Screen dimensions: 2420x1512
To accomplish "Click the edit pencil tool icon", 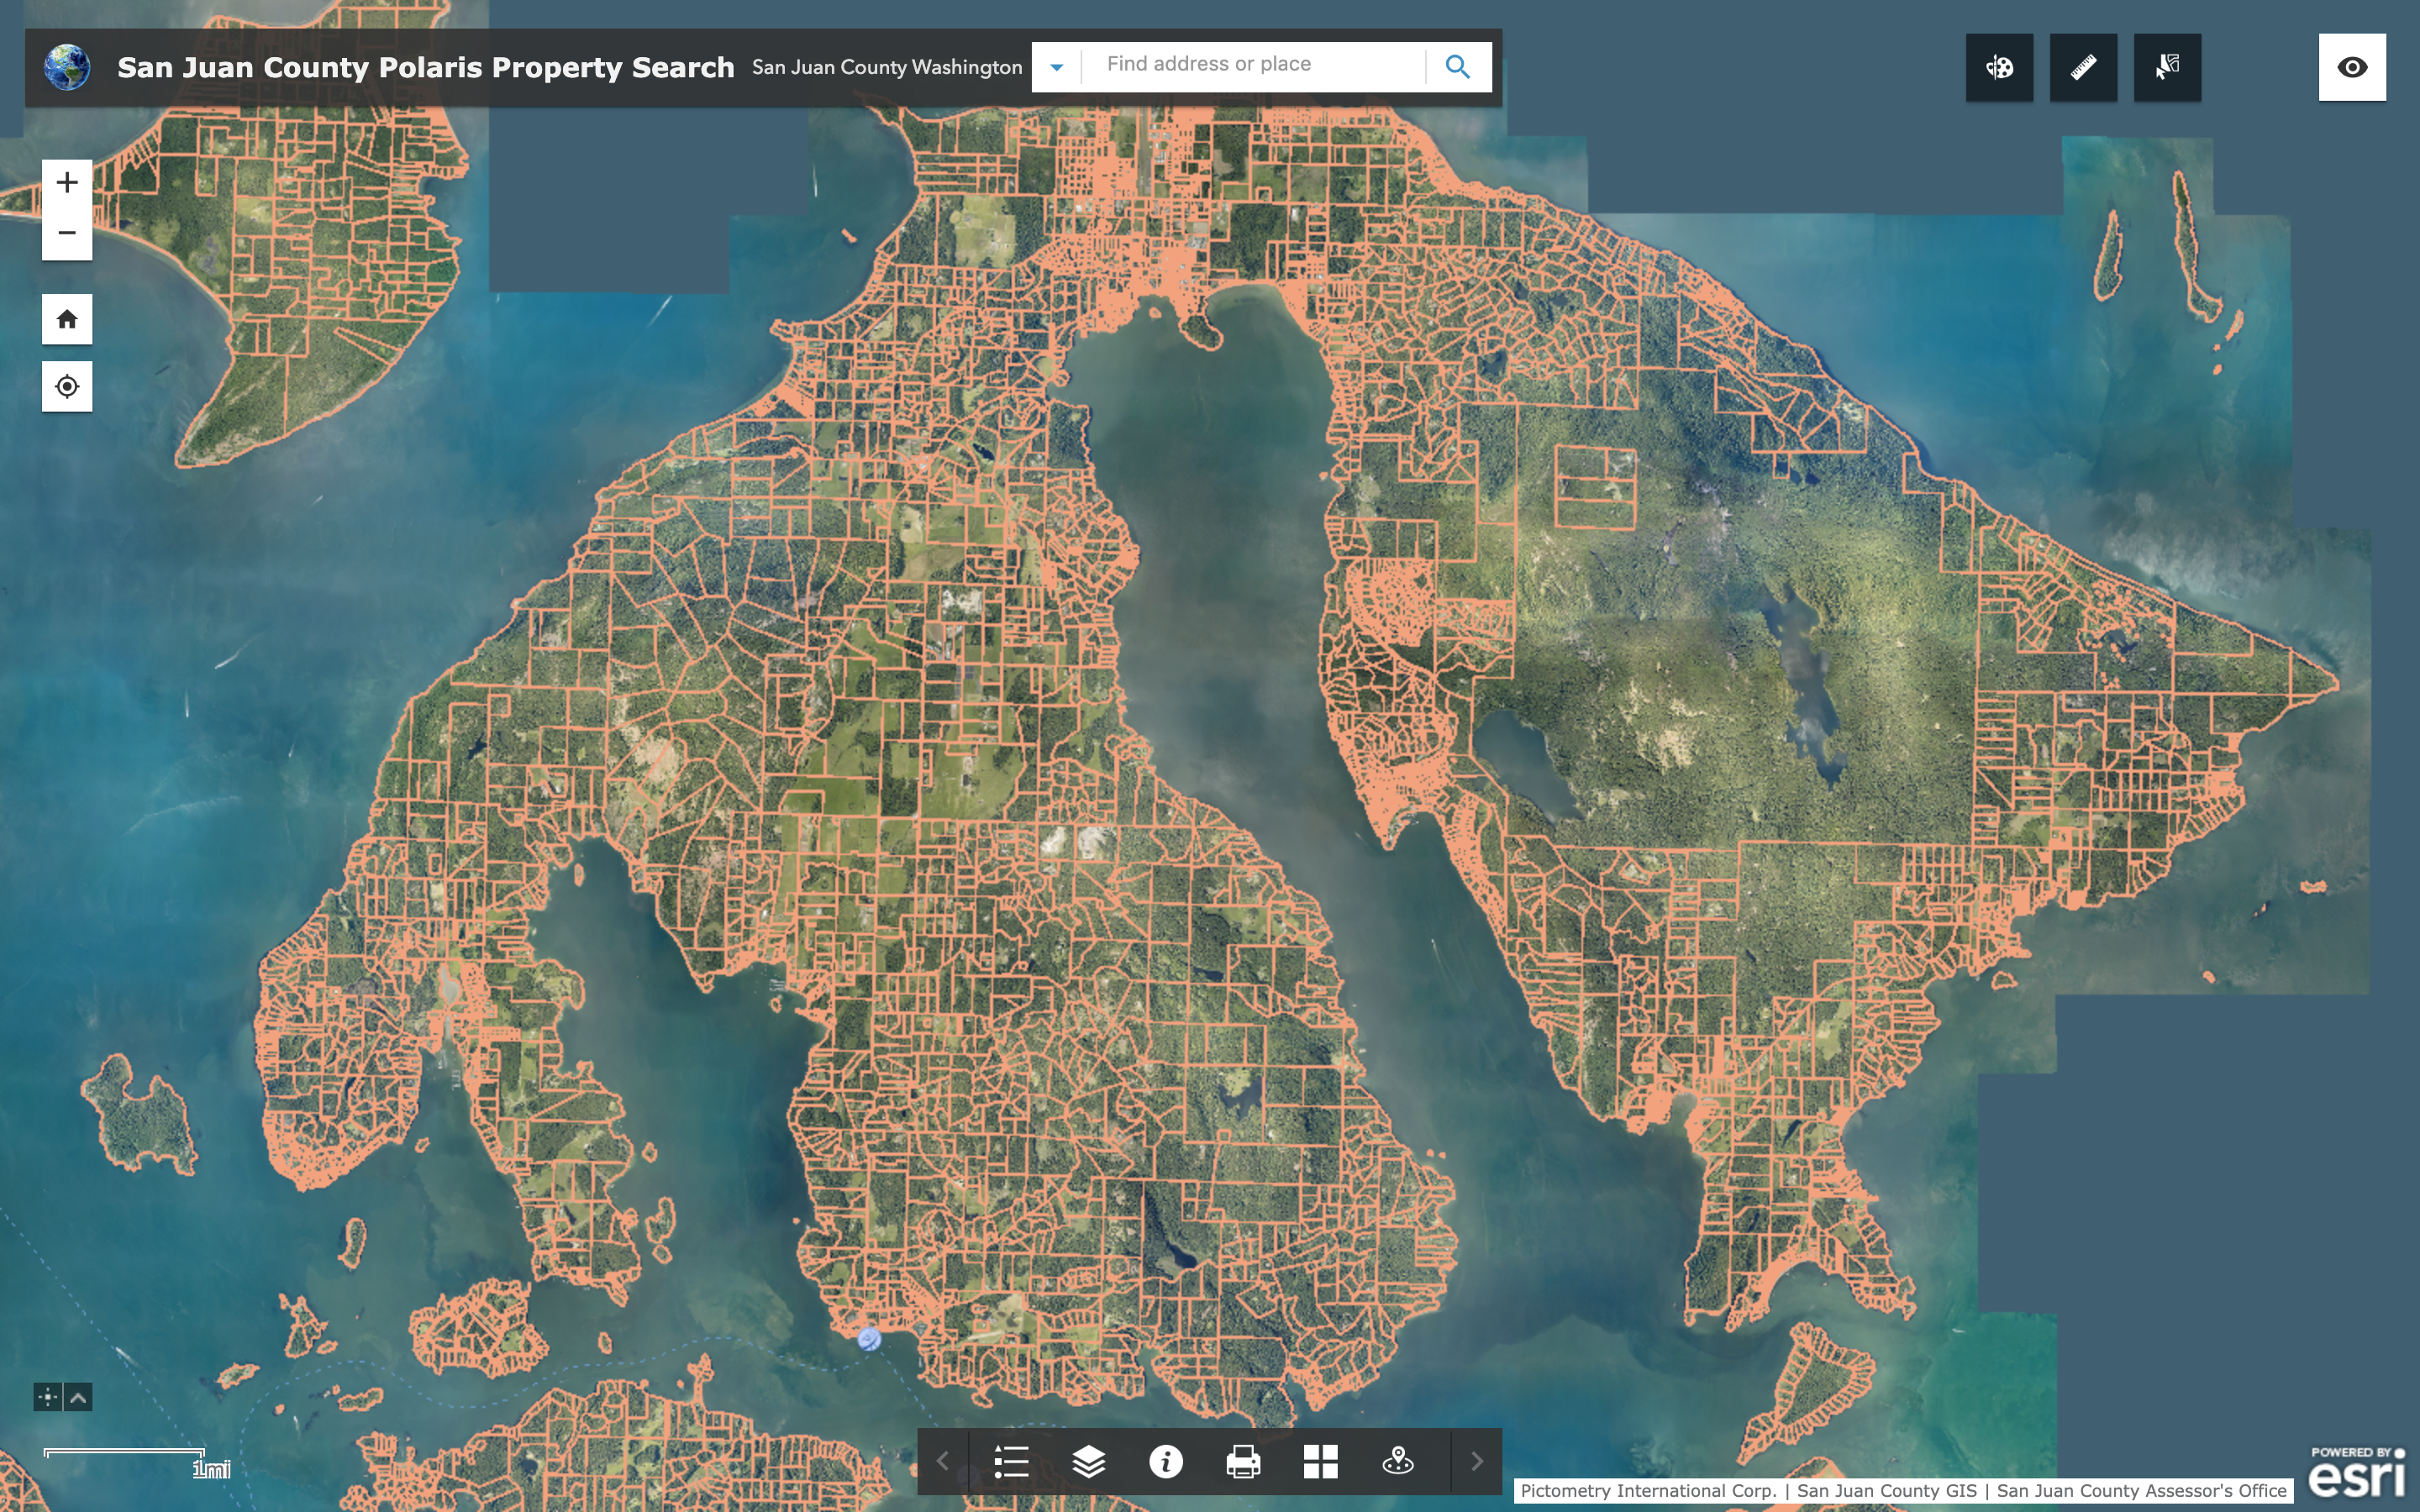I will point(2084,66).
